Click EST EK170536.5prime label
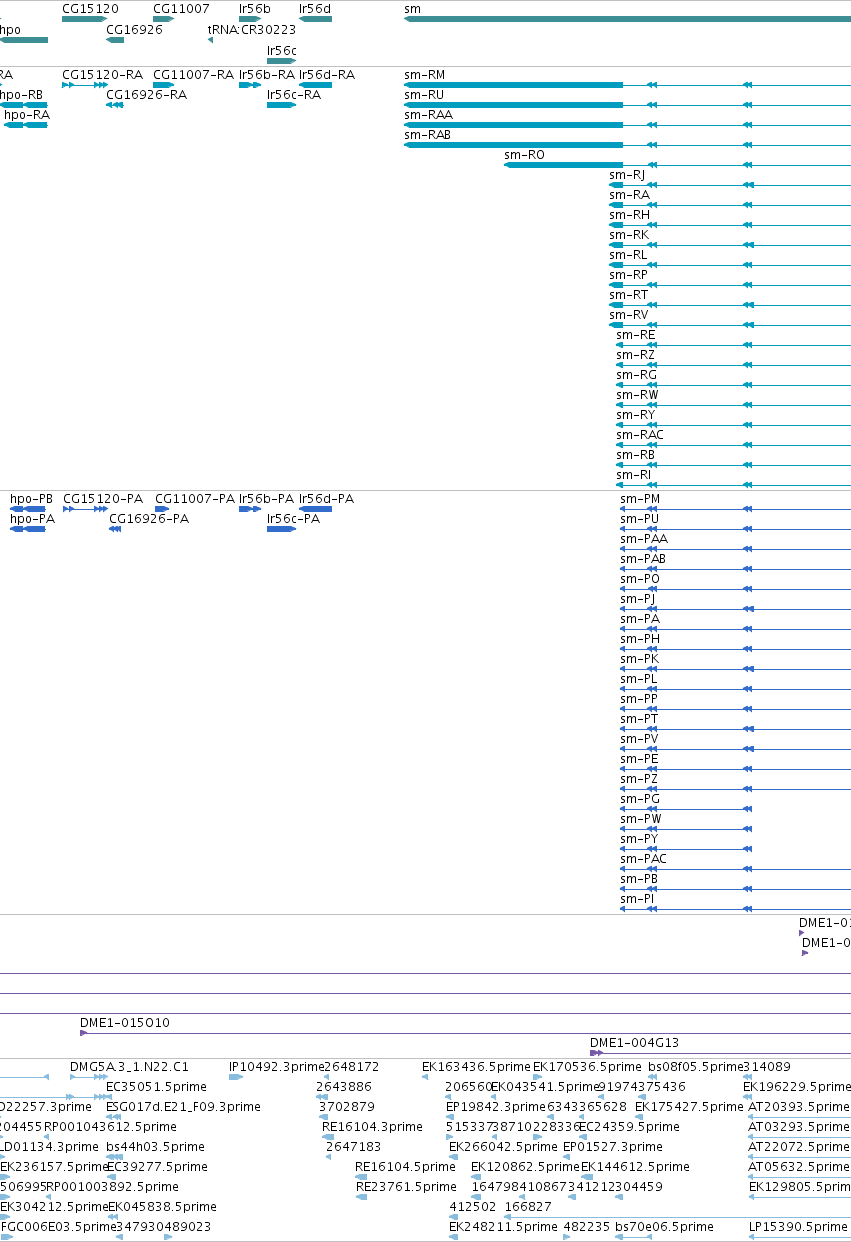This screenshot has height=1242, width=851. pos(587,1067)
